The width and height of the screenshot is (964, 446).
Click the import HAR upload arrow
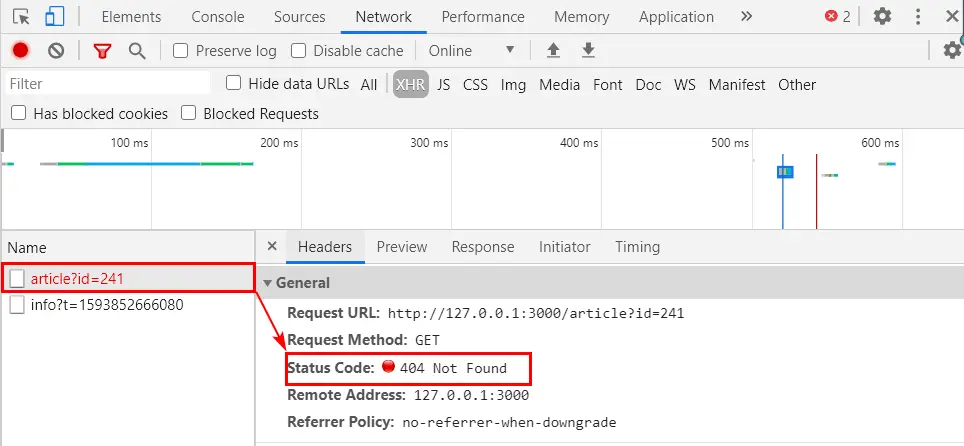[553, 51]
